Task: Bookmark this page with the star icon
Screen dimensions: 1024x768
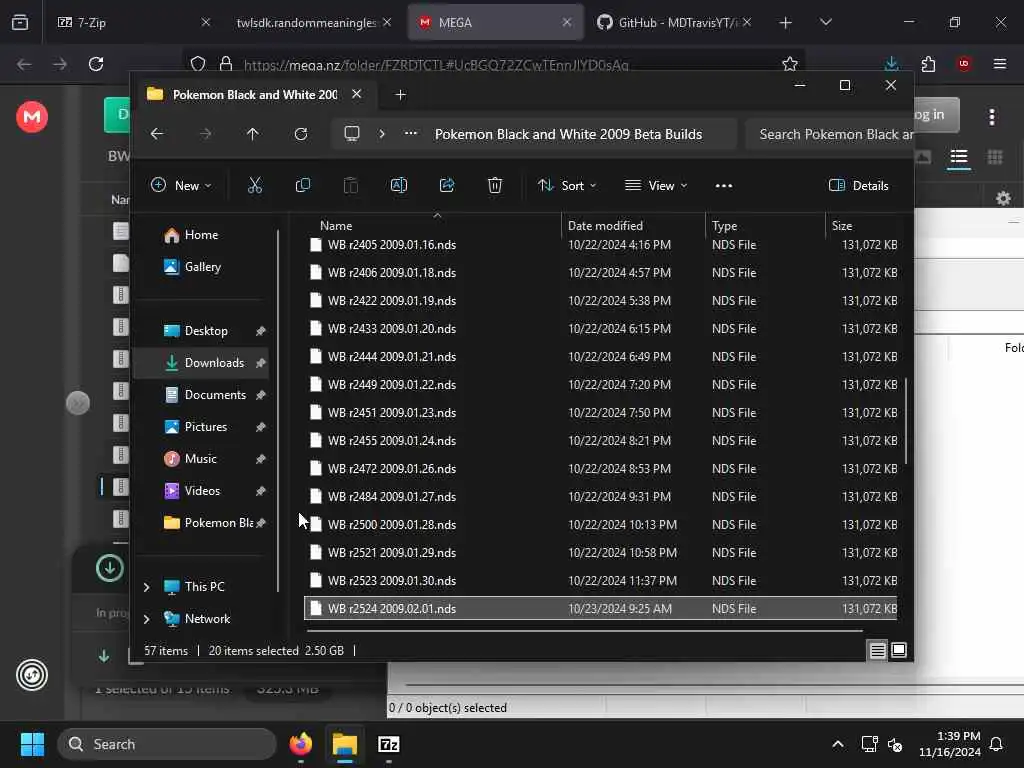Action: pyautogui.click(x=790, y=64)
